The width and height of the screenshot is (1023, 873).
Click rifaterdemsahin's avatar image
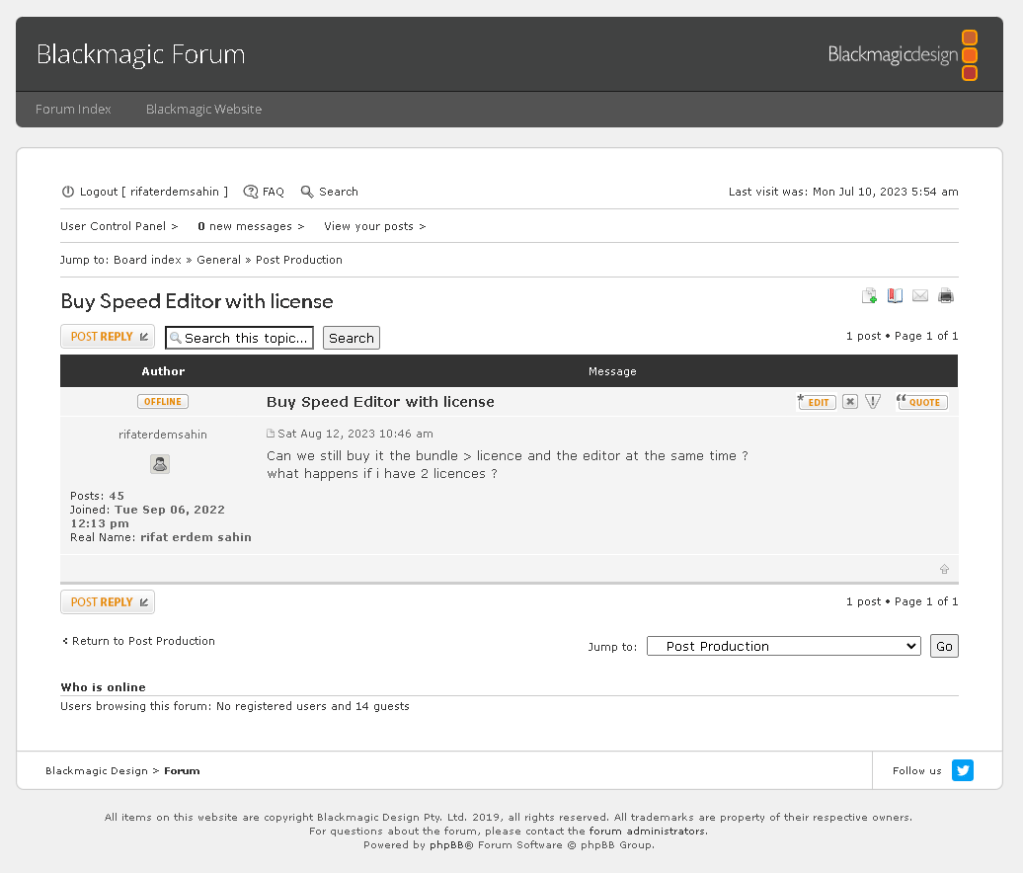pyautogui.click(x=160, y=464)
